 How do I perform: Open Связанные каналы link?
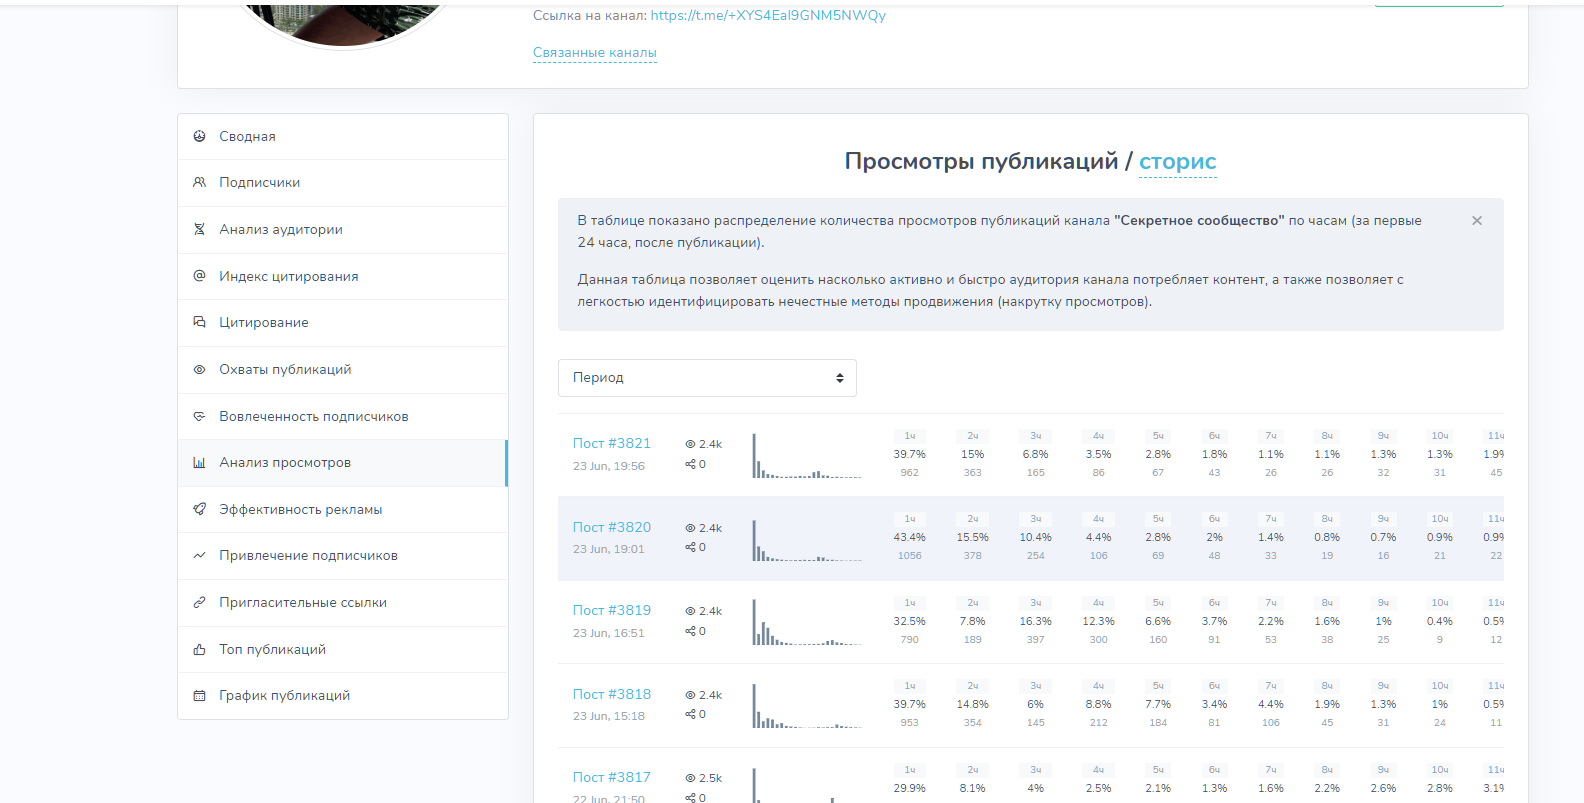tap(595, 52)
